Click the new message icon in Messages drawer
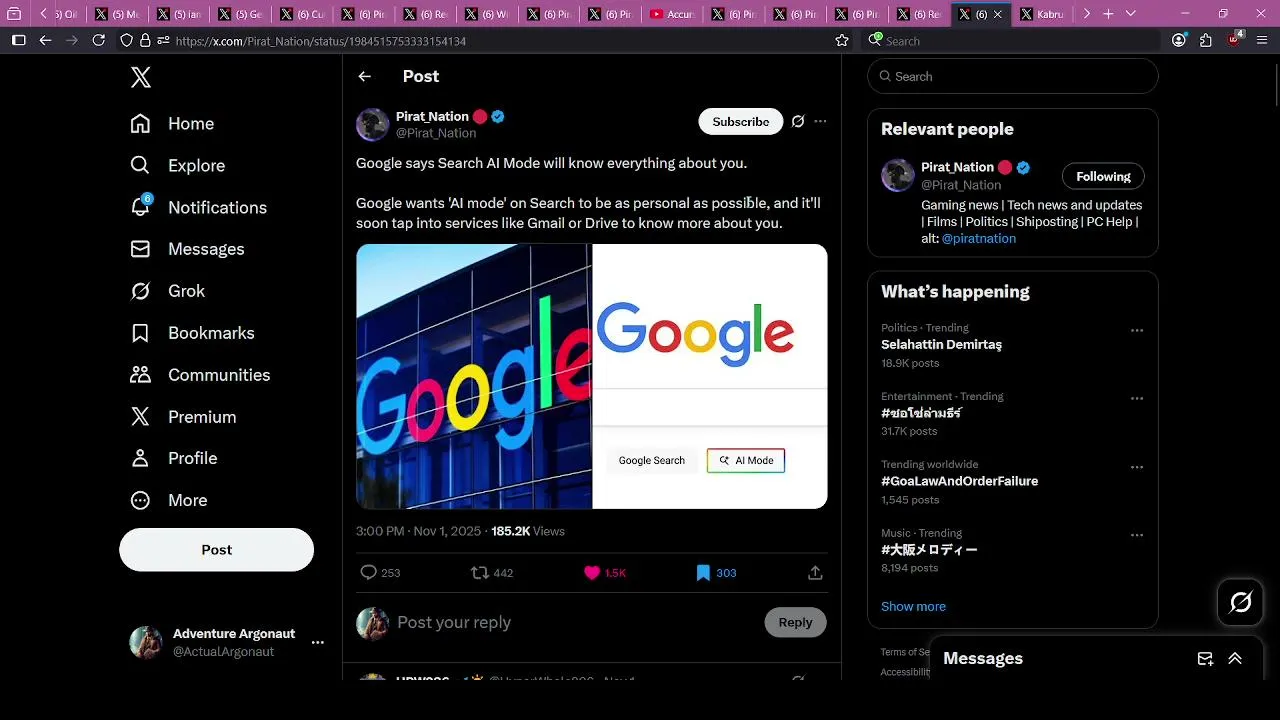The image size is (1280, 720). tap(1205, 659)
